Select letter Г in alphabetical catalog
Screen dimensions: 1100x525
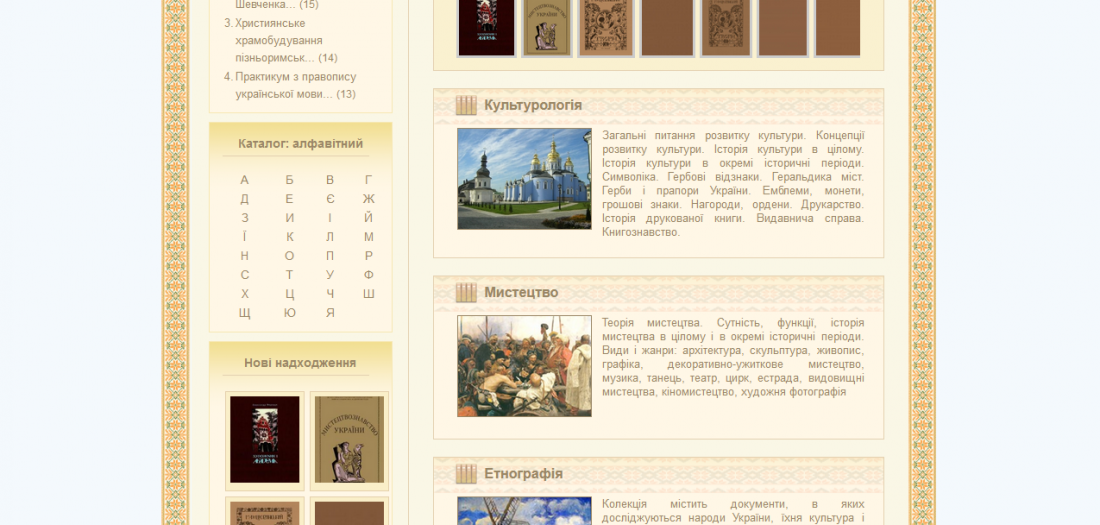point(369,180)
